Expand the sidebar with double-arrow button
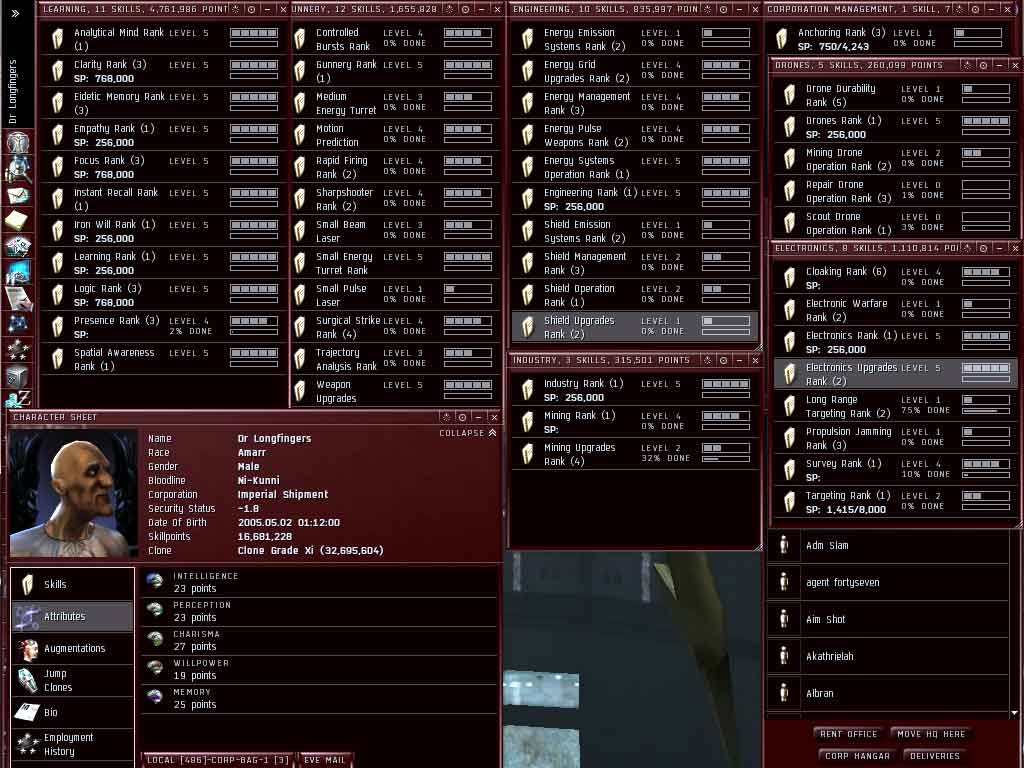 coord(15,12)
